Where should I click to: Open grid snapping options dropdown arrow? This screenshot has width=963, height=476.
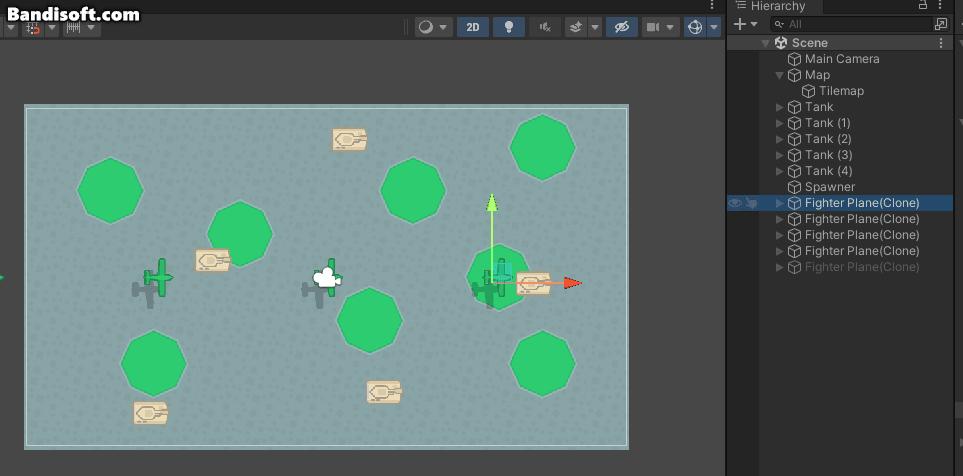[52, 28]
